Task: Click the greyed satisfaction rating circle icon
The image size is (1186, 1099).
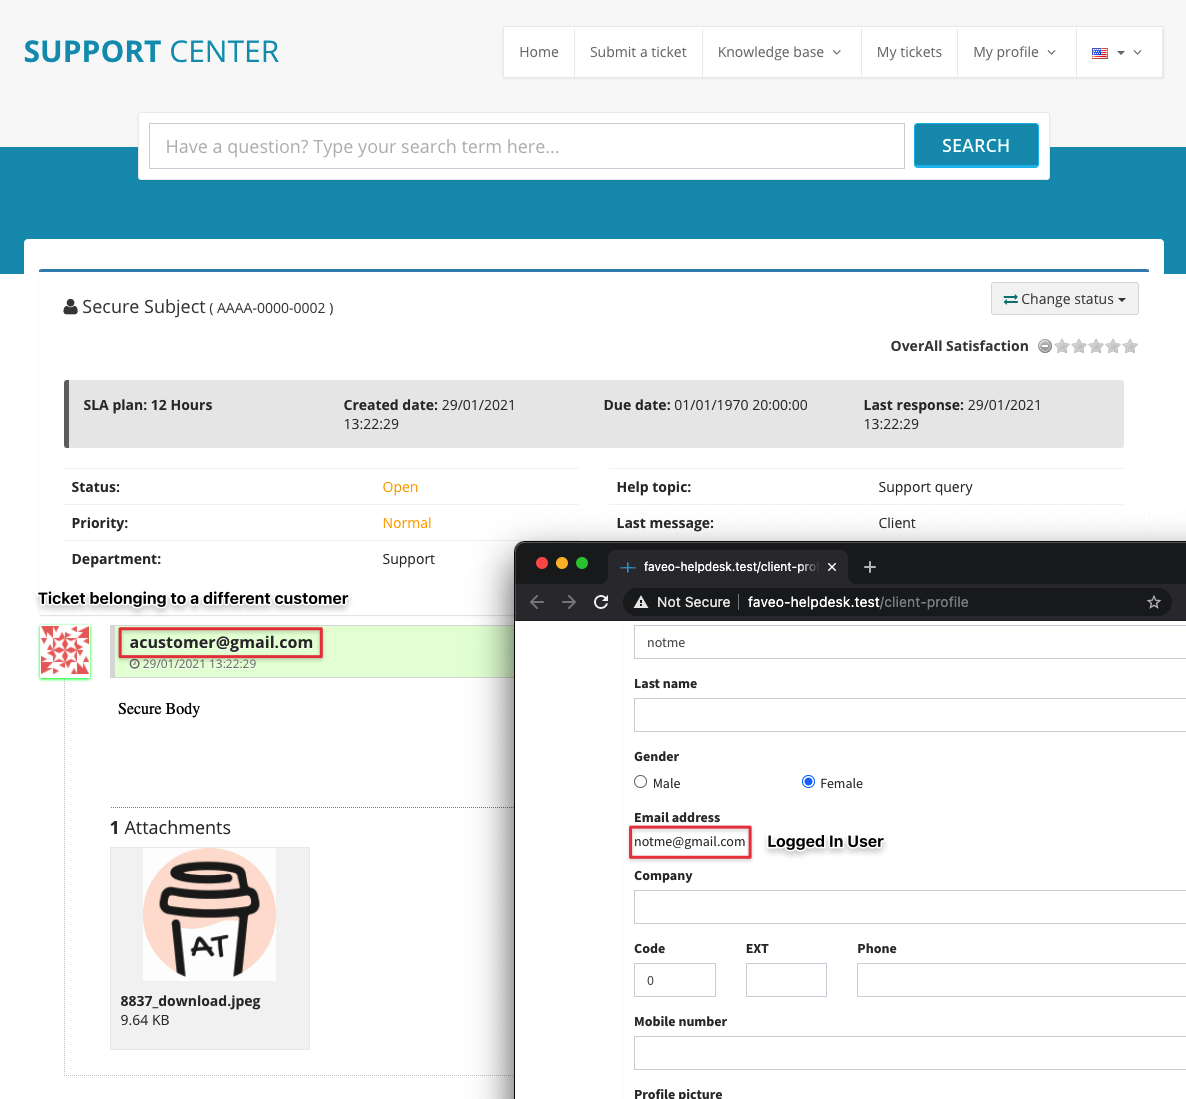Action: [1045, 345]
